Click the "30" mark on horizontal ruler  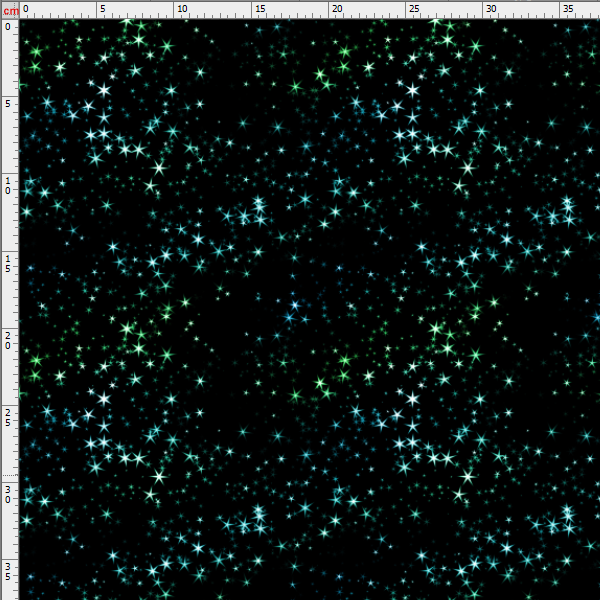tap(491, 9)
